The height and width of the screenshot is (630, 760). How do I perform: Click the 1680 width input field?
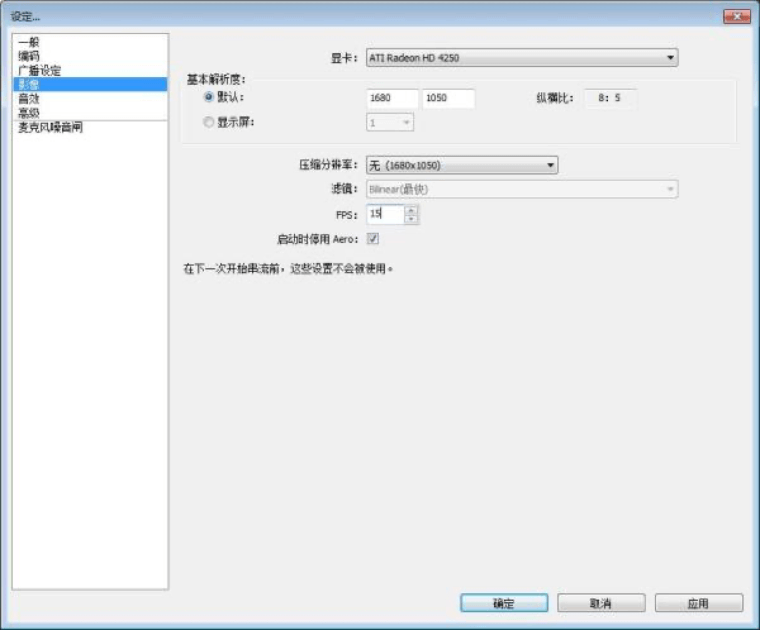[392, 99]
